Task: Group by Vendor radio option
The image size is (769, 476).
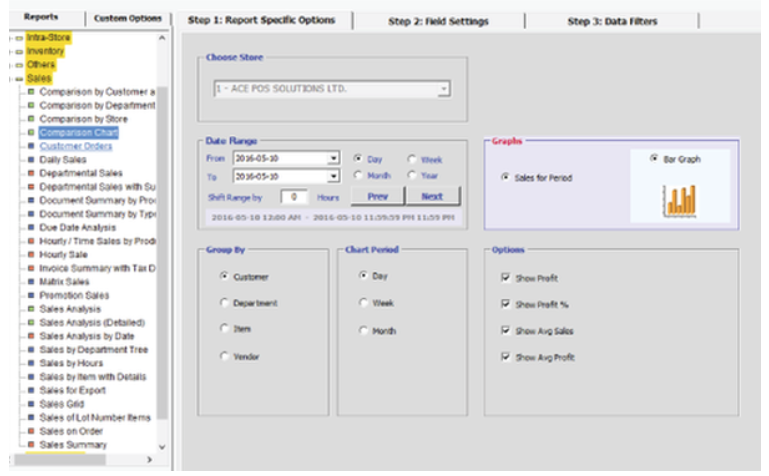Action: [224, 356]
